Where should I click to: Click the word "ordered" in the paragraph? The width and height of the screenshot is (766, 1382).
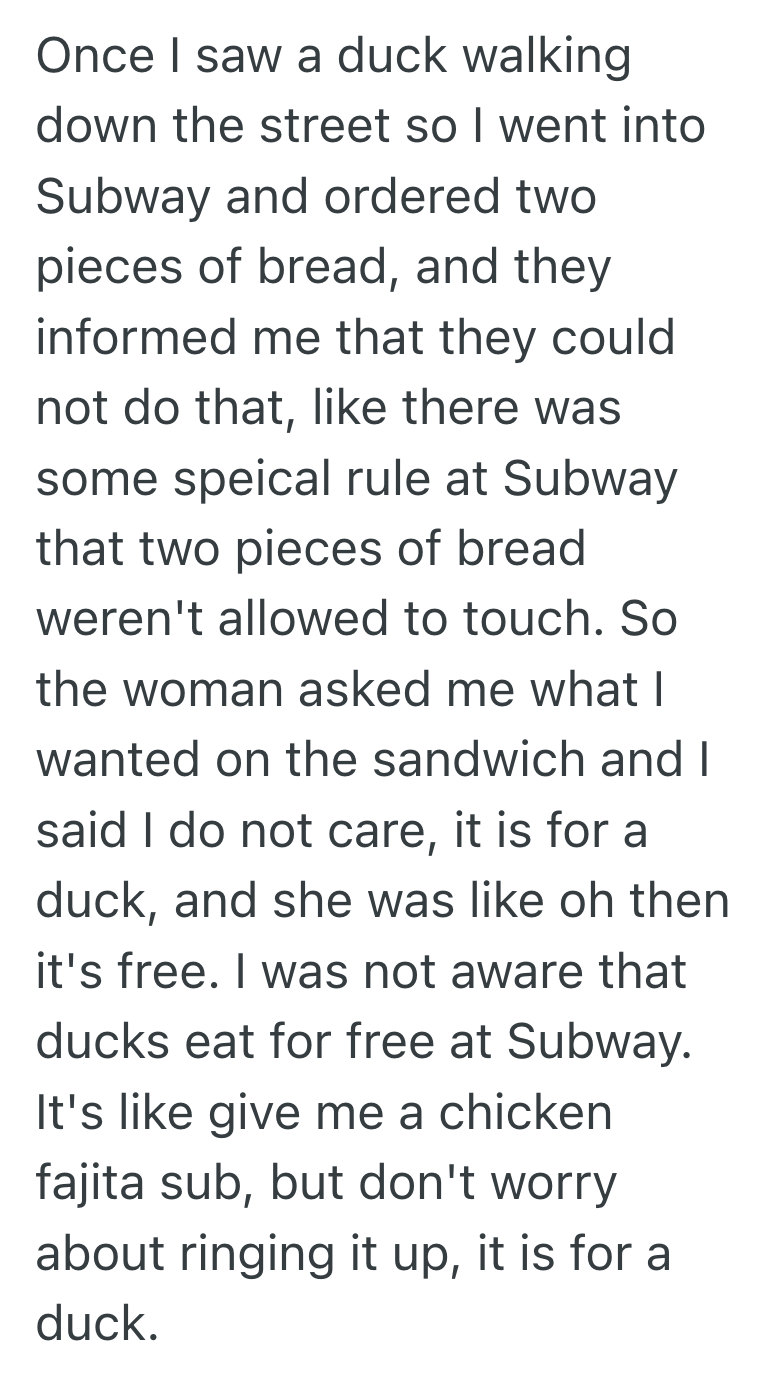(413, 196)
